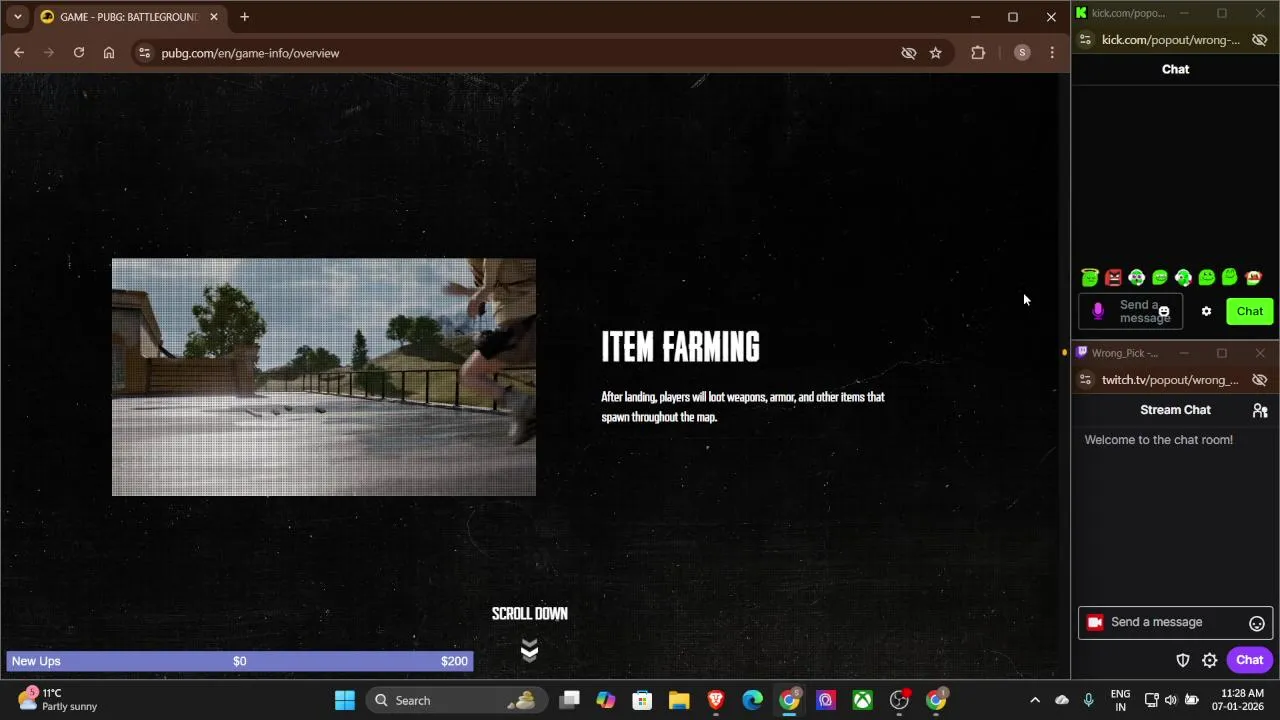
Task: Open Chrome's three-dot menu
Action: coord(1052,53)
